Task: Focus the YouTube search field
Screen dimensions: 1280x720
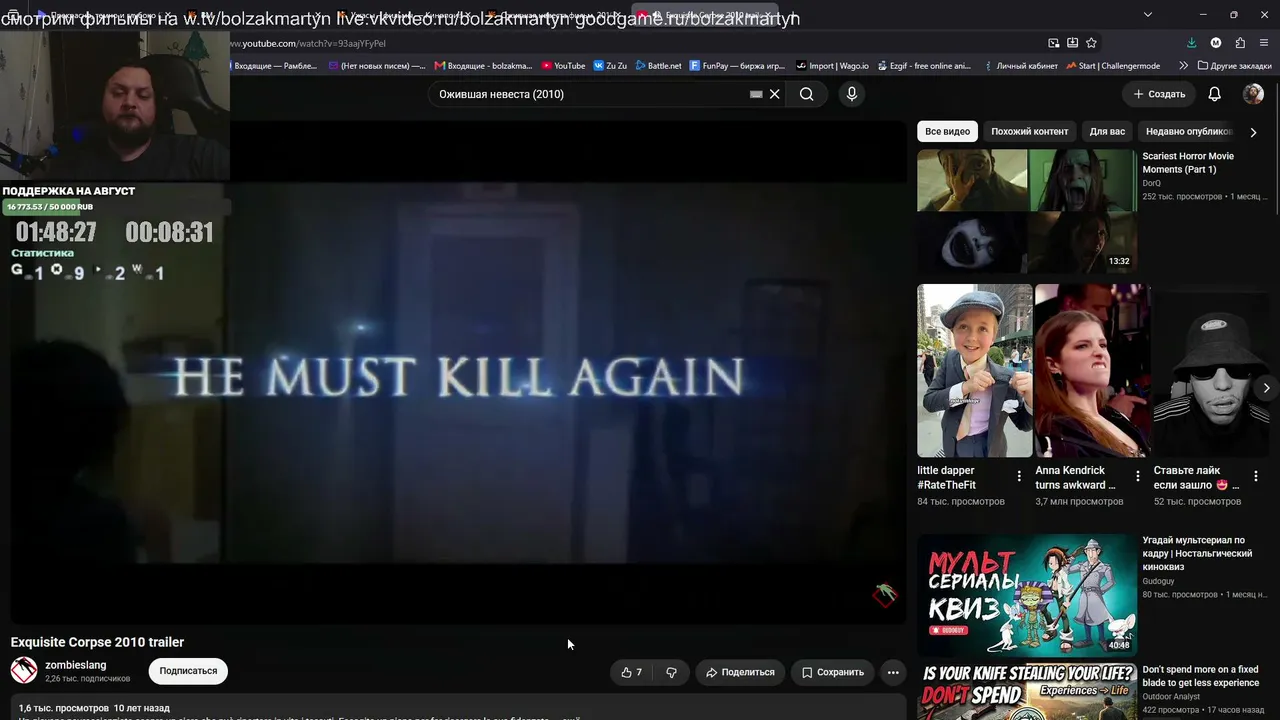Action: click(x=590, y=94)
